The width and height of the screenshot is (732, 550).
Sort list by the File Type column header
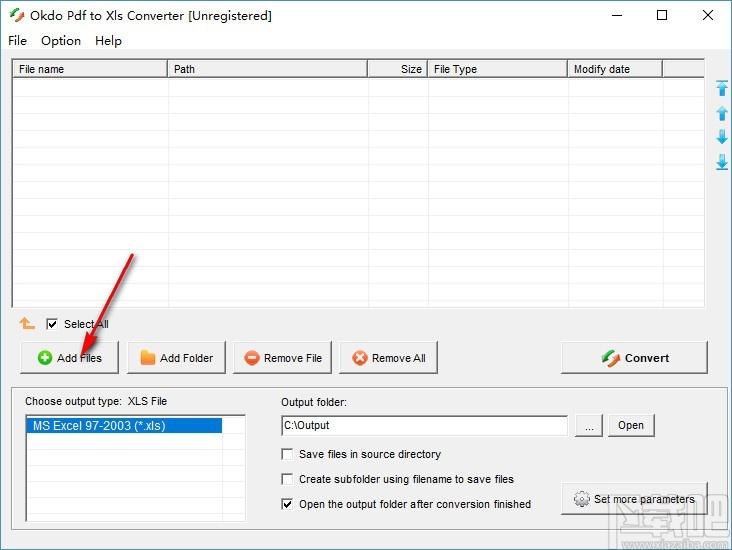[x=498, y=69]
